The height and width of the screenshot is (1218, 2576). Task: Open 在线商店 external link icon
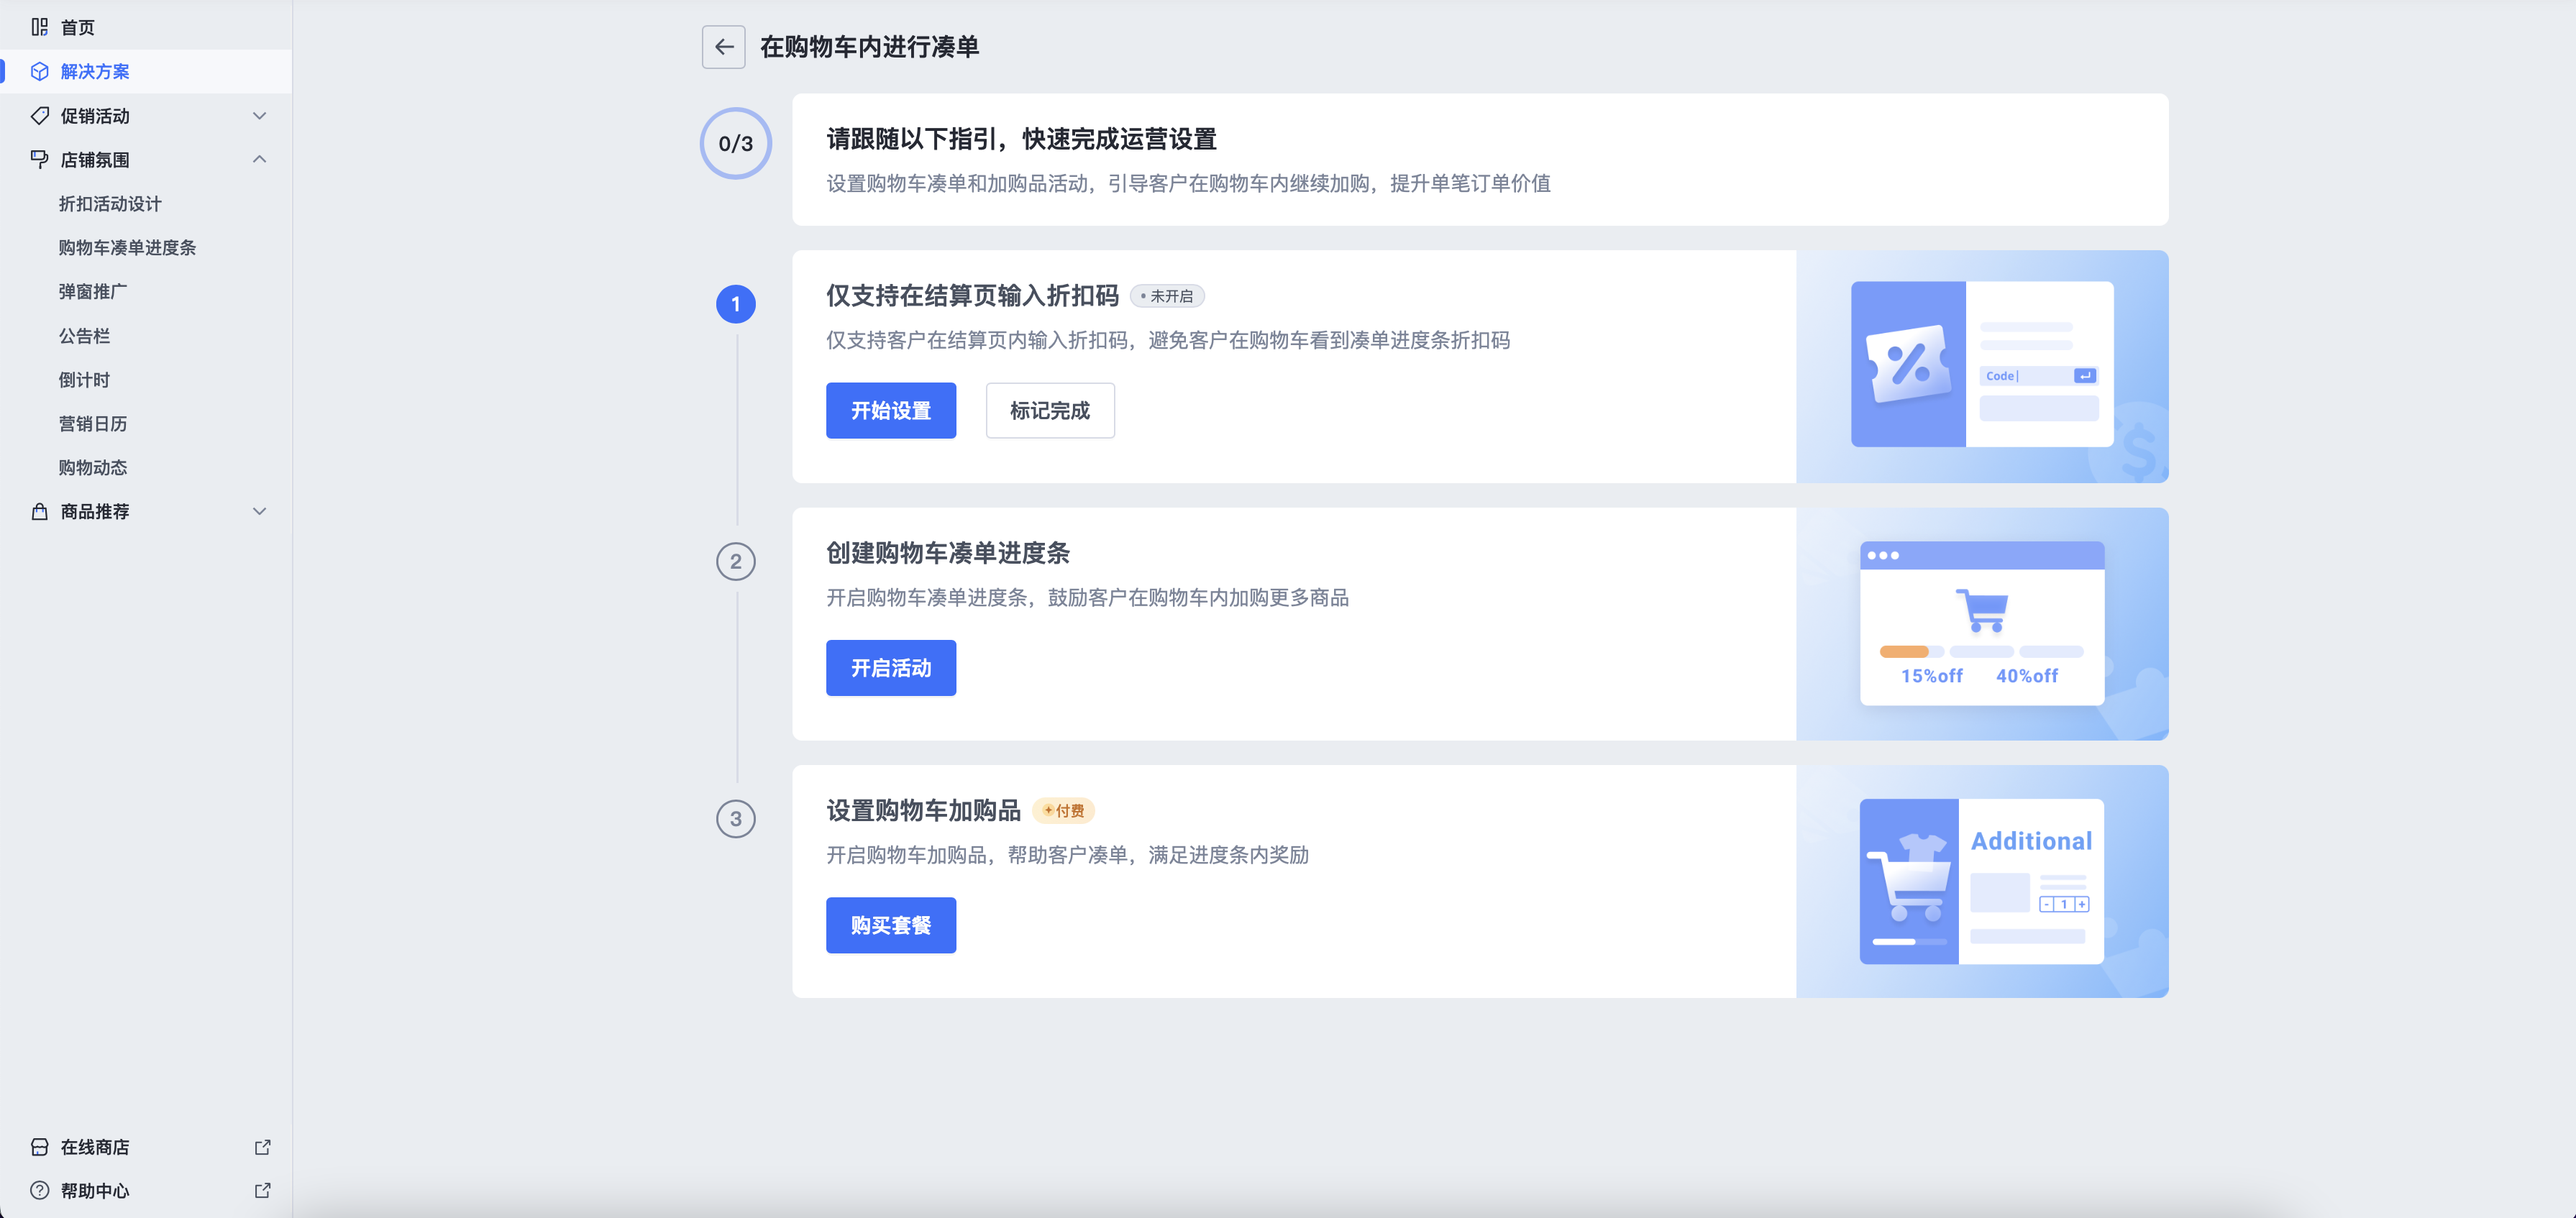[x=262, y=1147]
